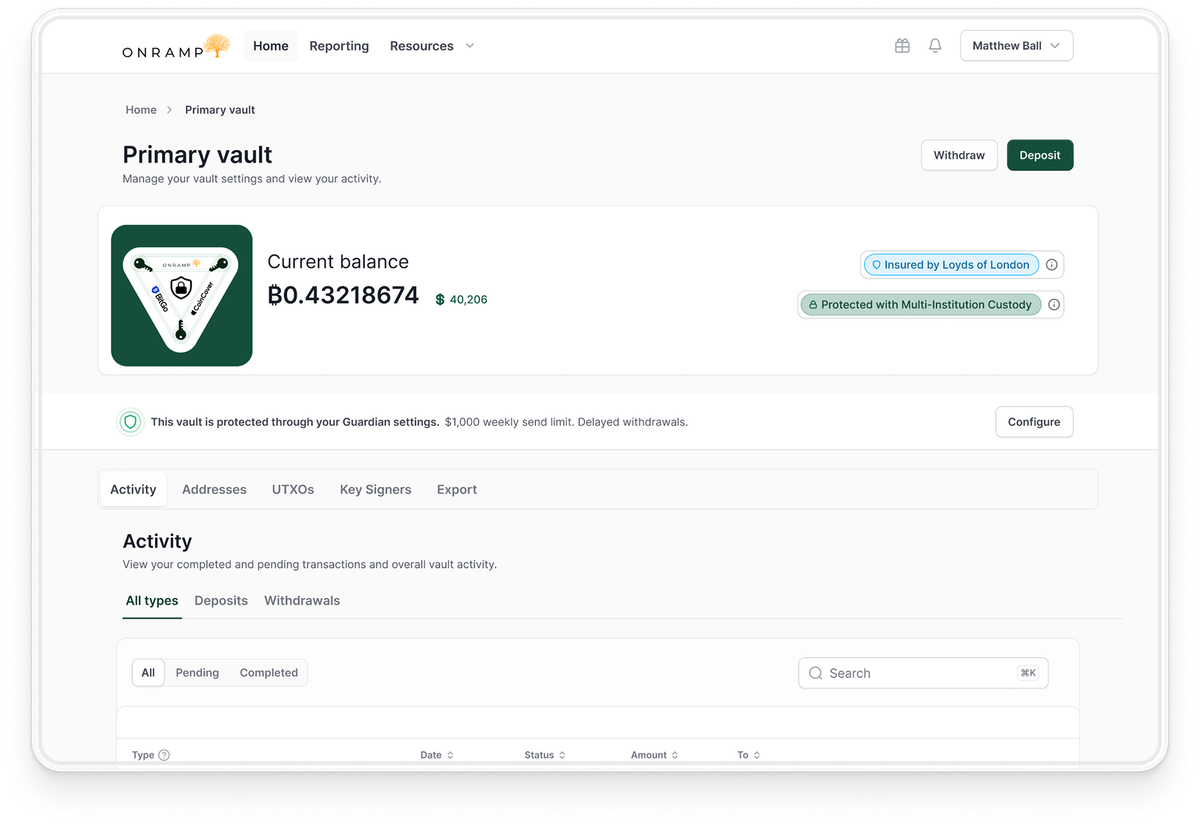Click the Search input field
Viewport: 1200px width, 826px height.
(x=923, y=673)
